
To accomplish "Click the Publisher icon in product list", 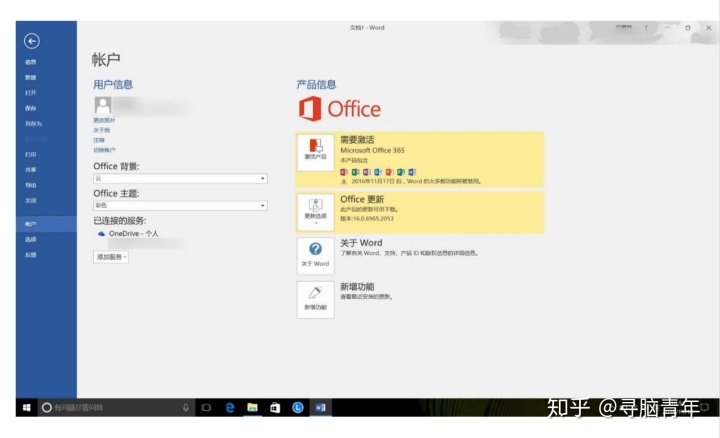I will 401,172.
